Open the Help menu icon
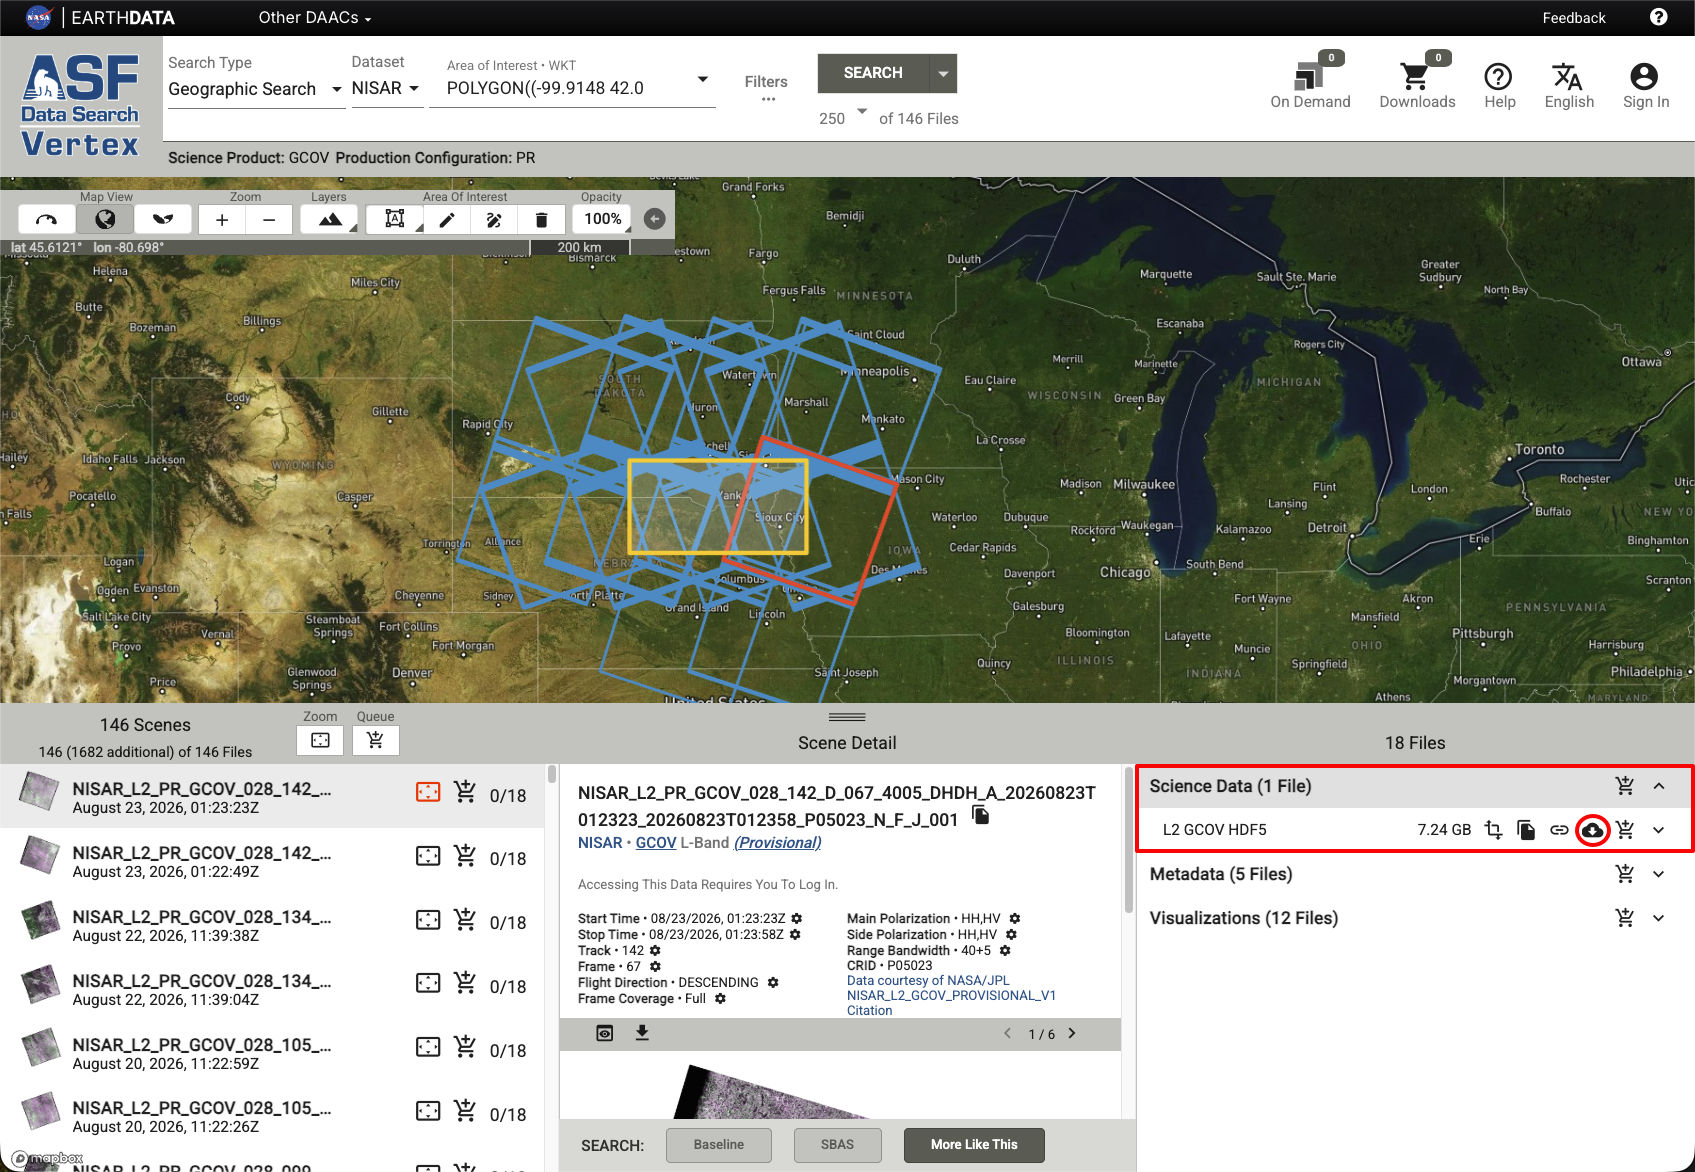This screenshot has height=1172, width=1695. tap(1499, 84)
